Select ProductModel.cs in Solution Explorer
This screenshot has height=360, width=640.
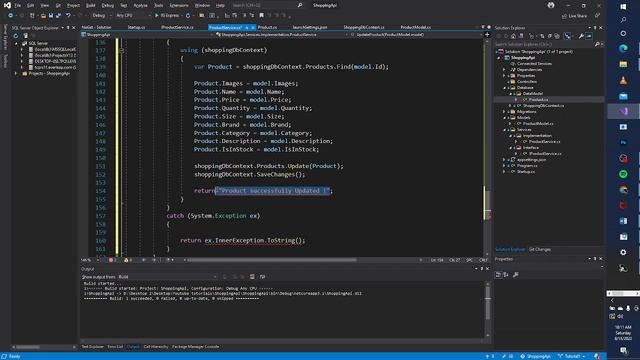[x=538, y=124]
